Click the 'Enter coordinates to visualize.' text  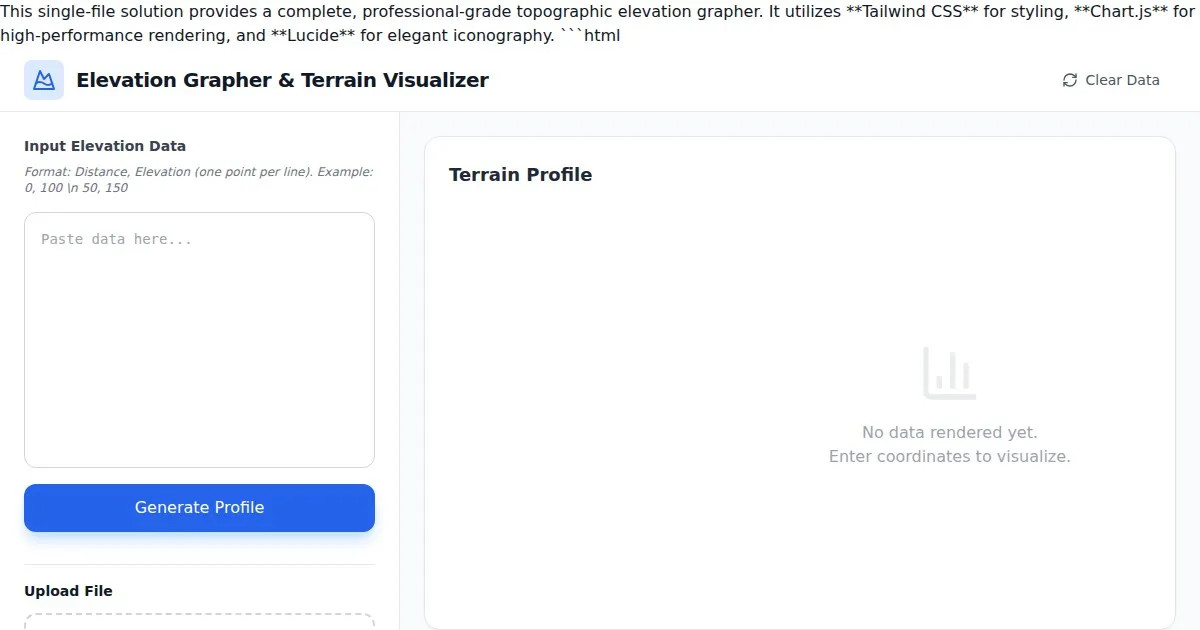point(949,456)
